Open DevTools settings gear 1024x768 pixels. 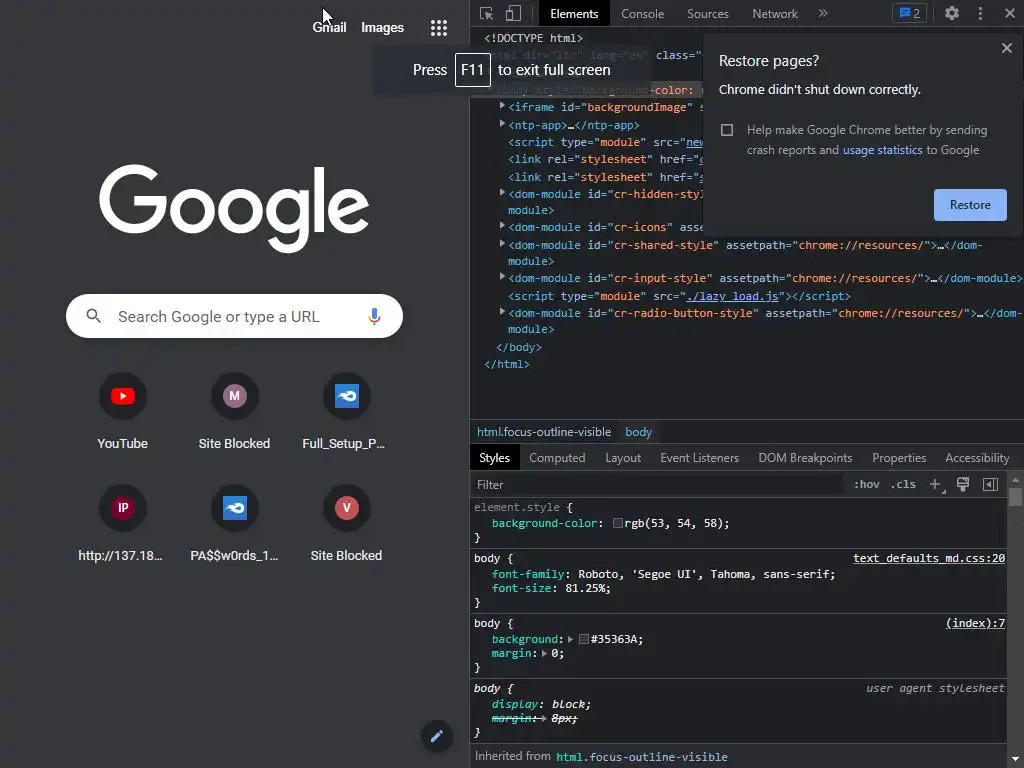click(952, 13)
